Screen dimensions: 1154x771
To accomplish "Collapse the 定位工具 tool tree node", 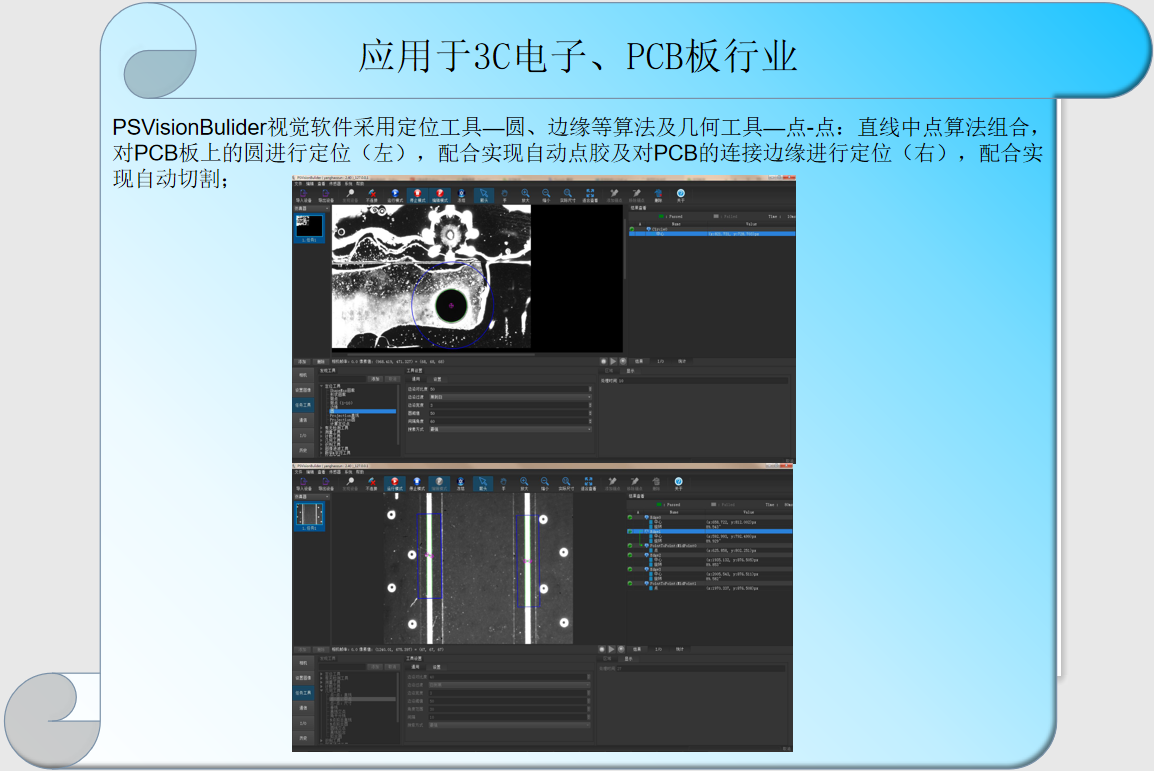I will (x=321, y=383).
